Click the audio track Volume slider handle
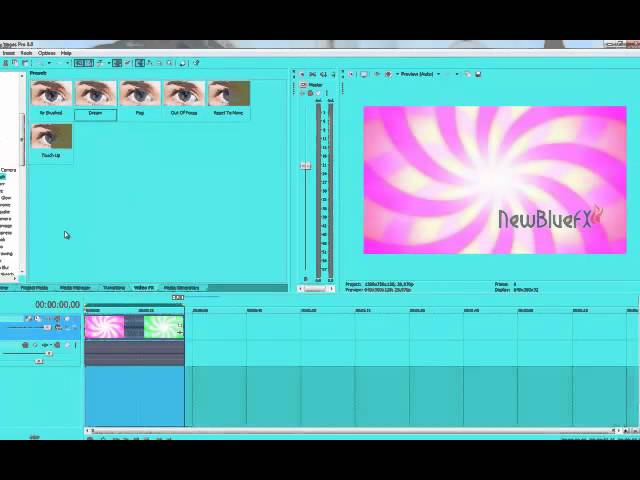The height and width of the screenshot is (480, 640). [49, 353]
